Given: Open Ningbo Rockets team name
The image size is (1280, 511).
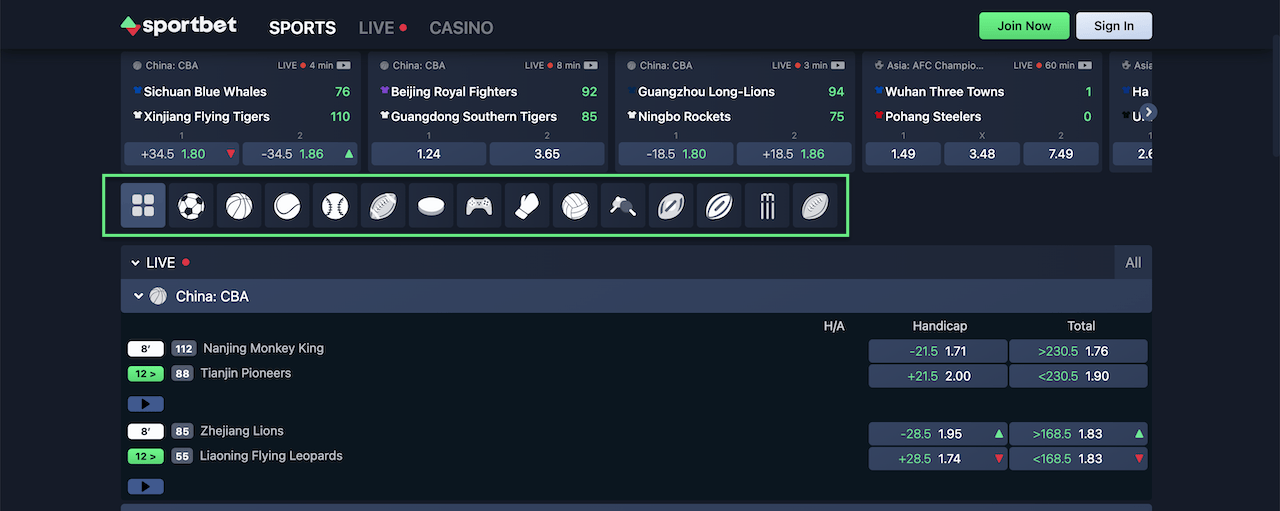Looking at the screenshot, I should point(684,117).
